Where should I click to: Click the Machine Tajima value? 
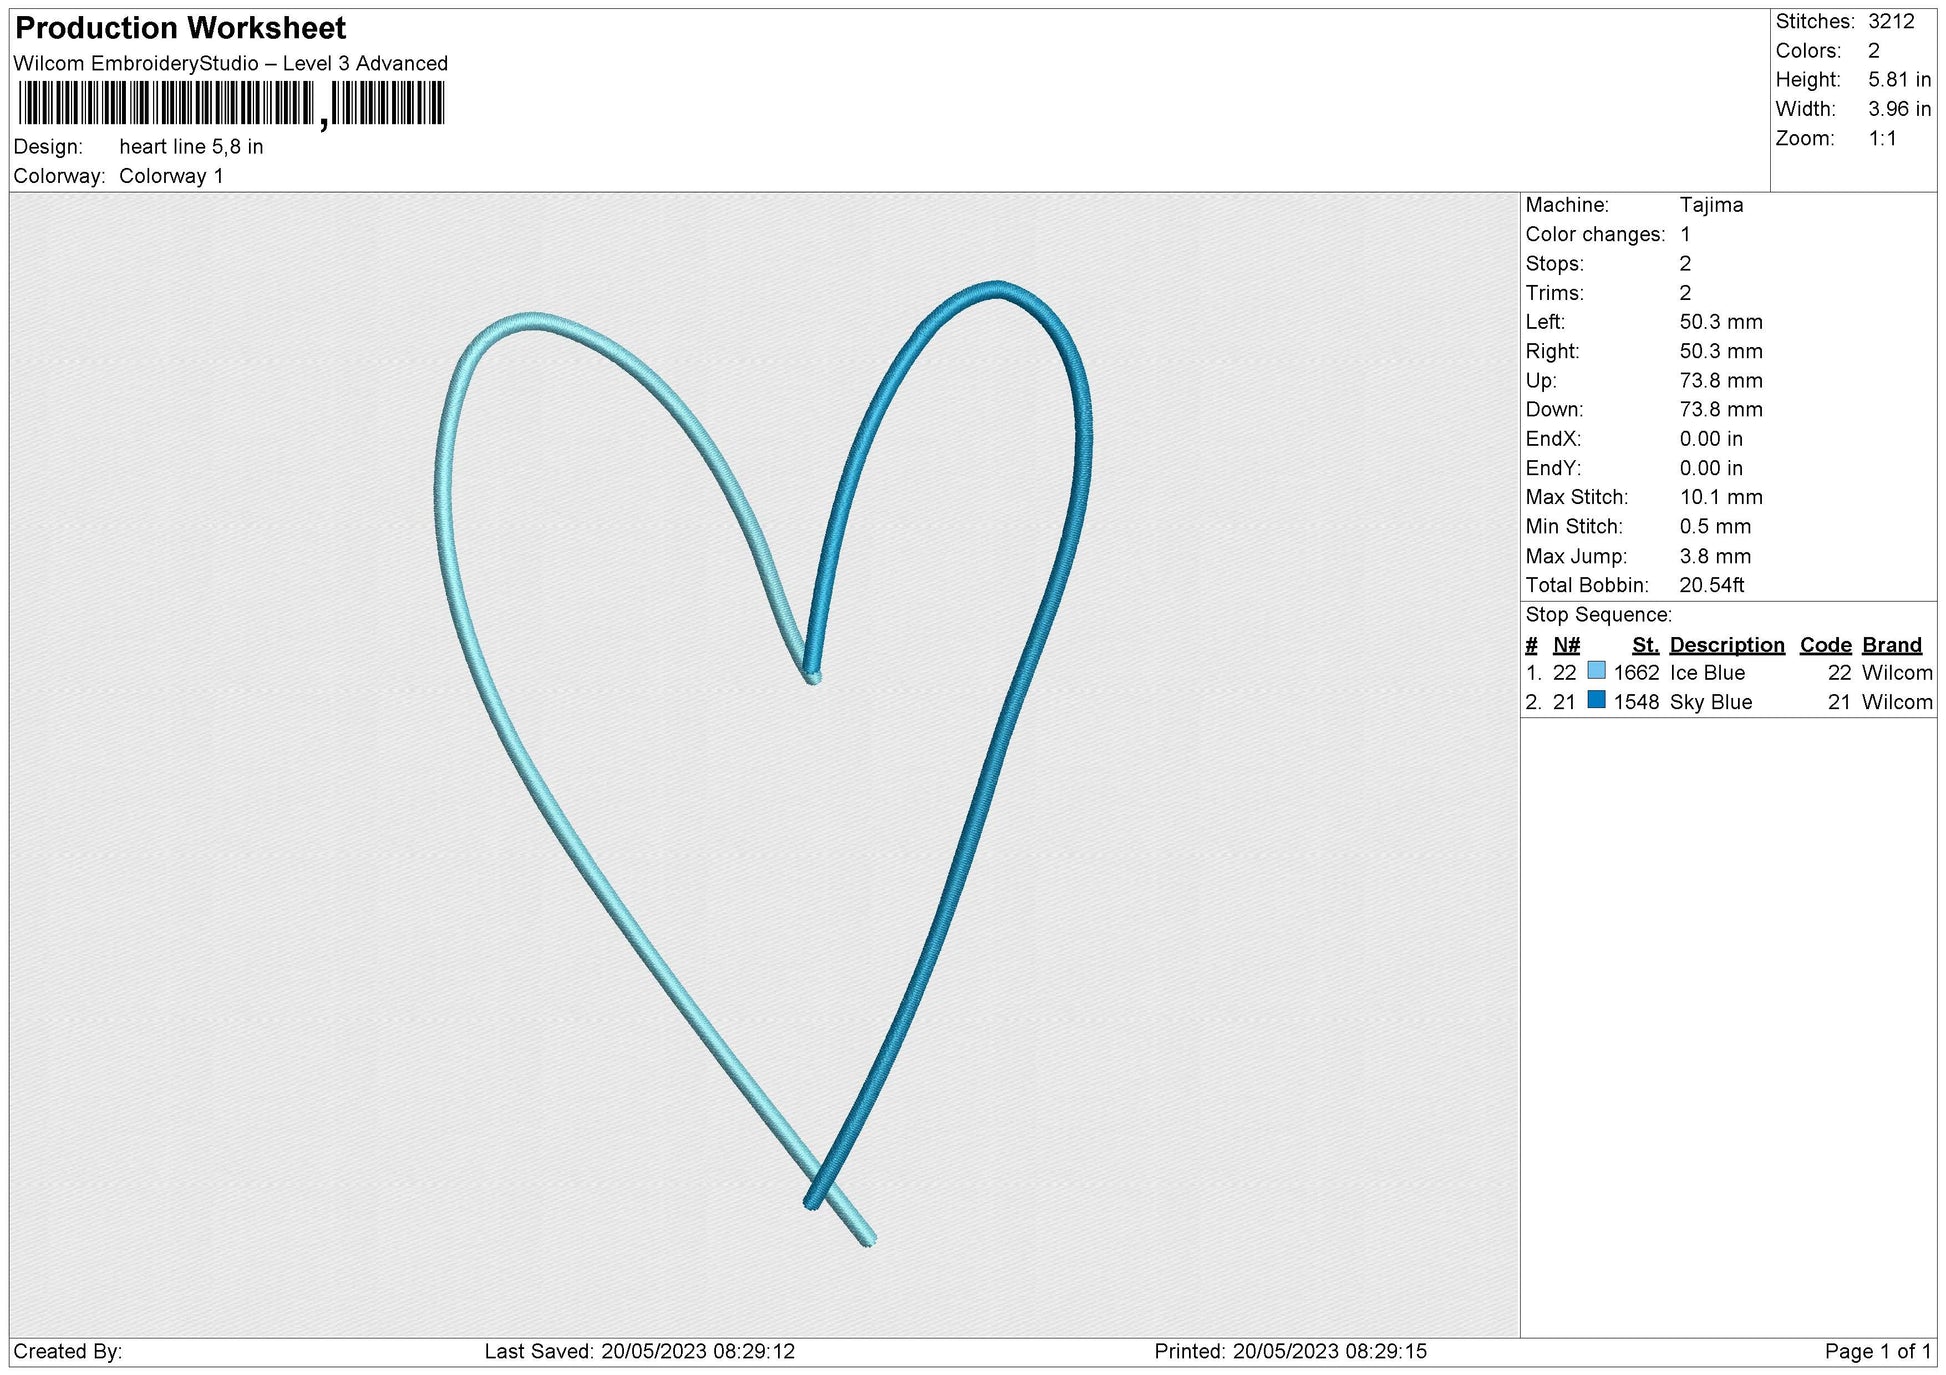[x=1711, y=205]
